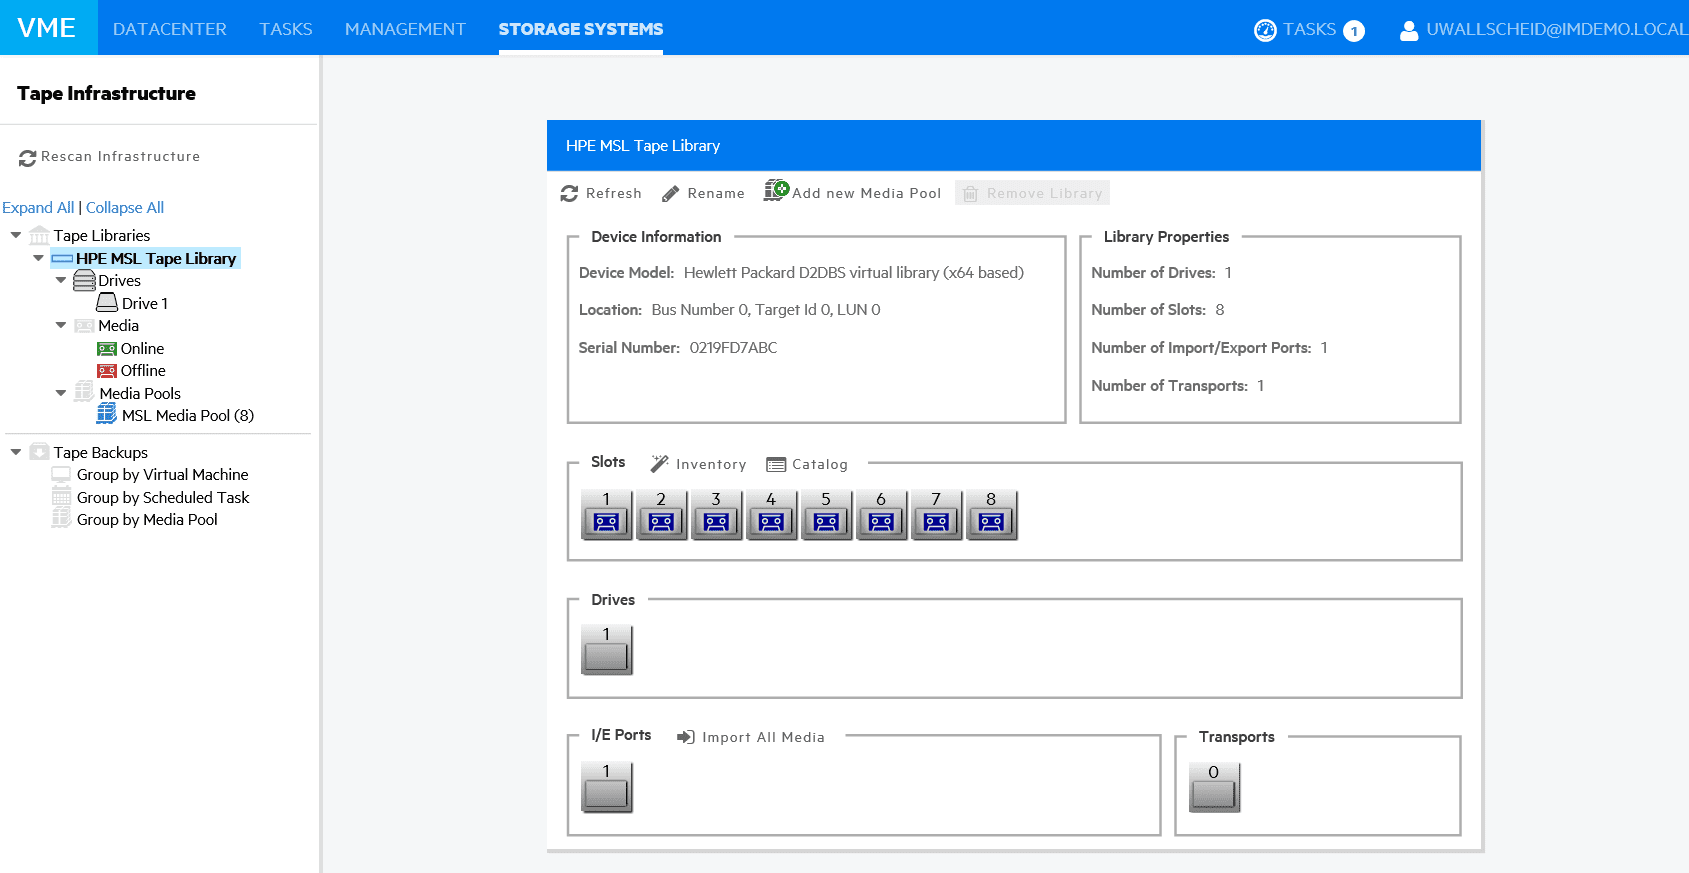
Task: Select HPE MSL Tape Library tree item
Action: point(156,258)
